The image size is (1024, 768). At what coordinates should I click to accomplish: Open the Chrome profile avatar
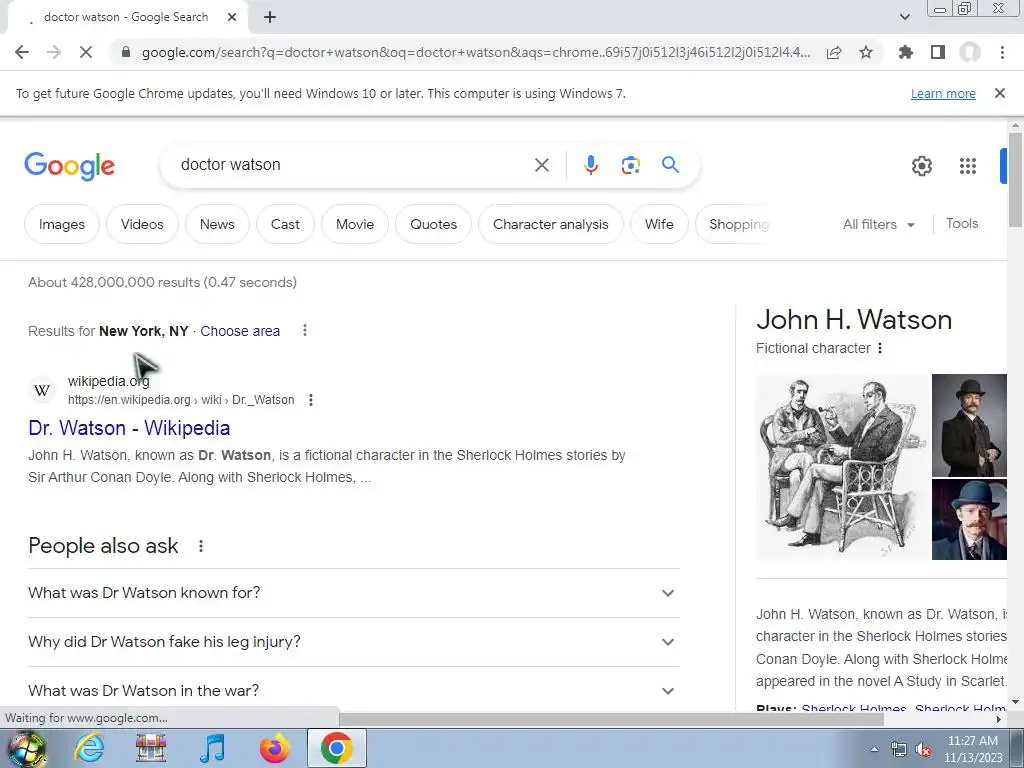pos(970,52)
